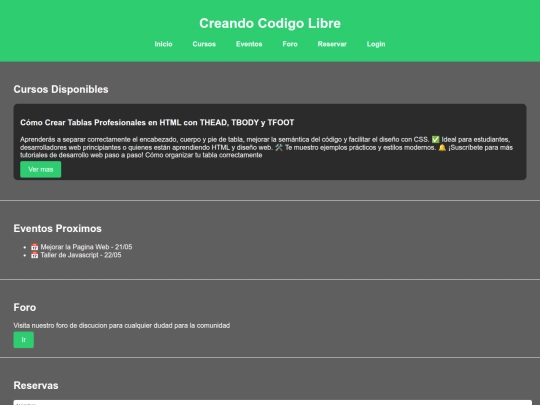Click the Ir button under Foro

[24, 340]
